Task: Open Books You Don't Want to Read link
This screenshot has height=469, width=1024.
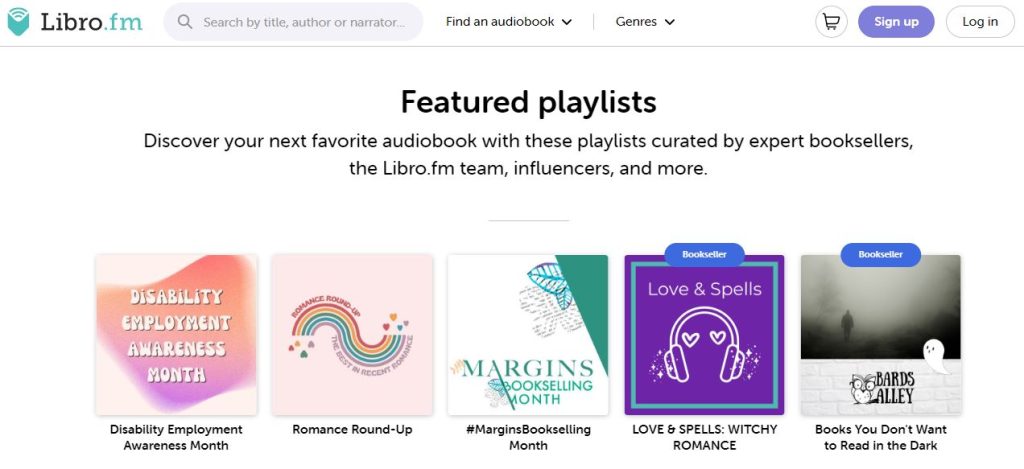Action: coord(880,438)
